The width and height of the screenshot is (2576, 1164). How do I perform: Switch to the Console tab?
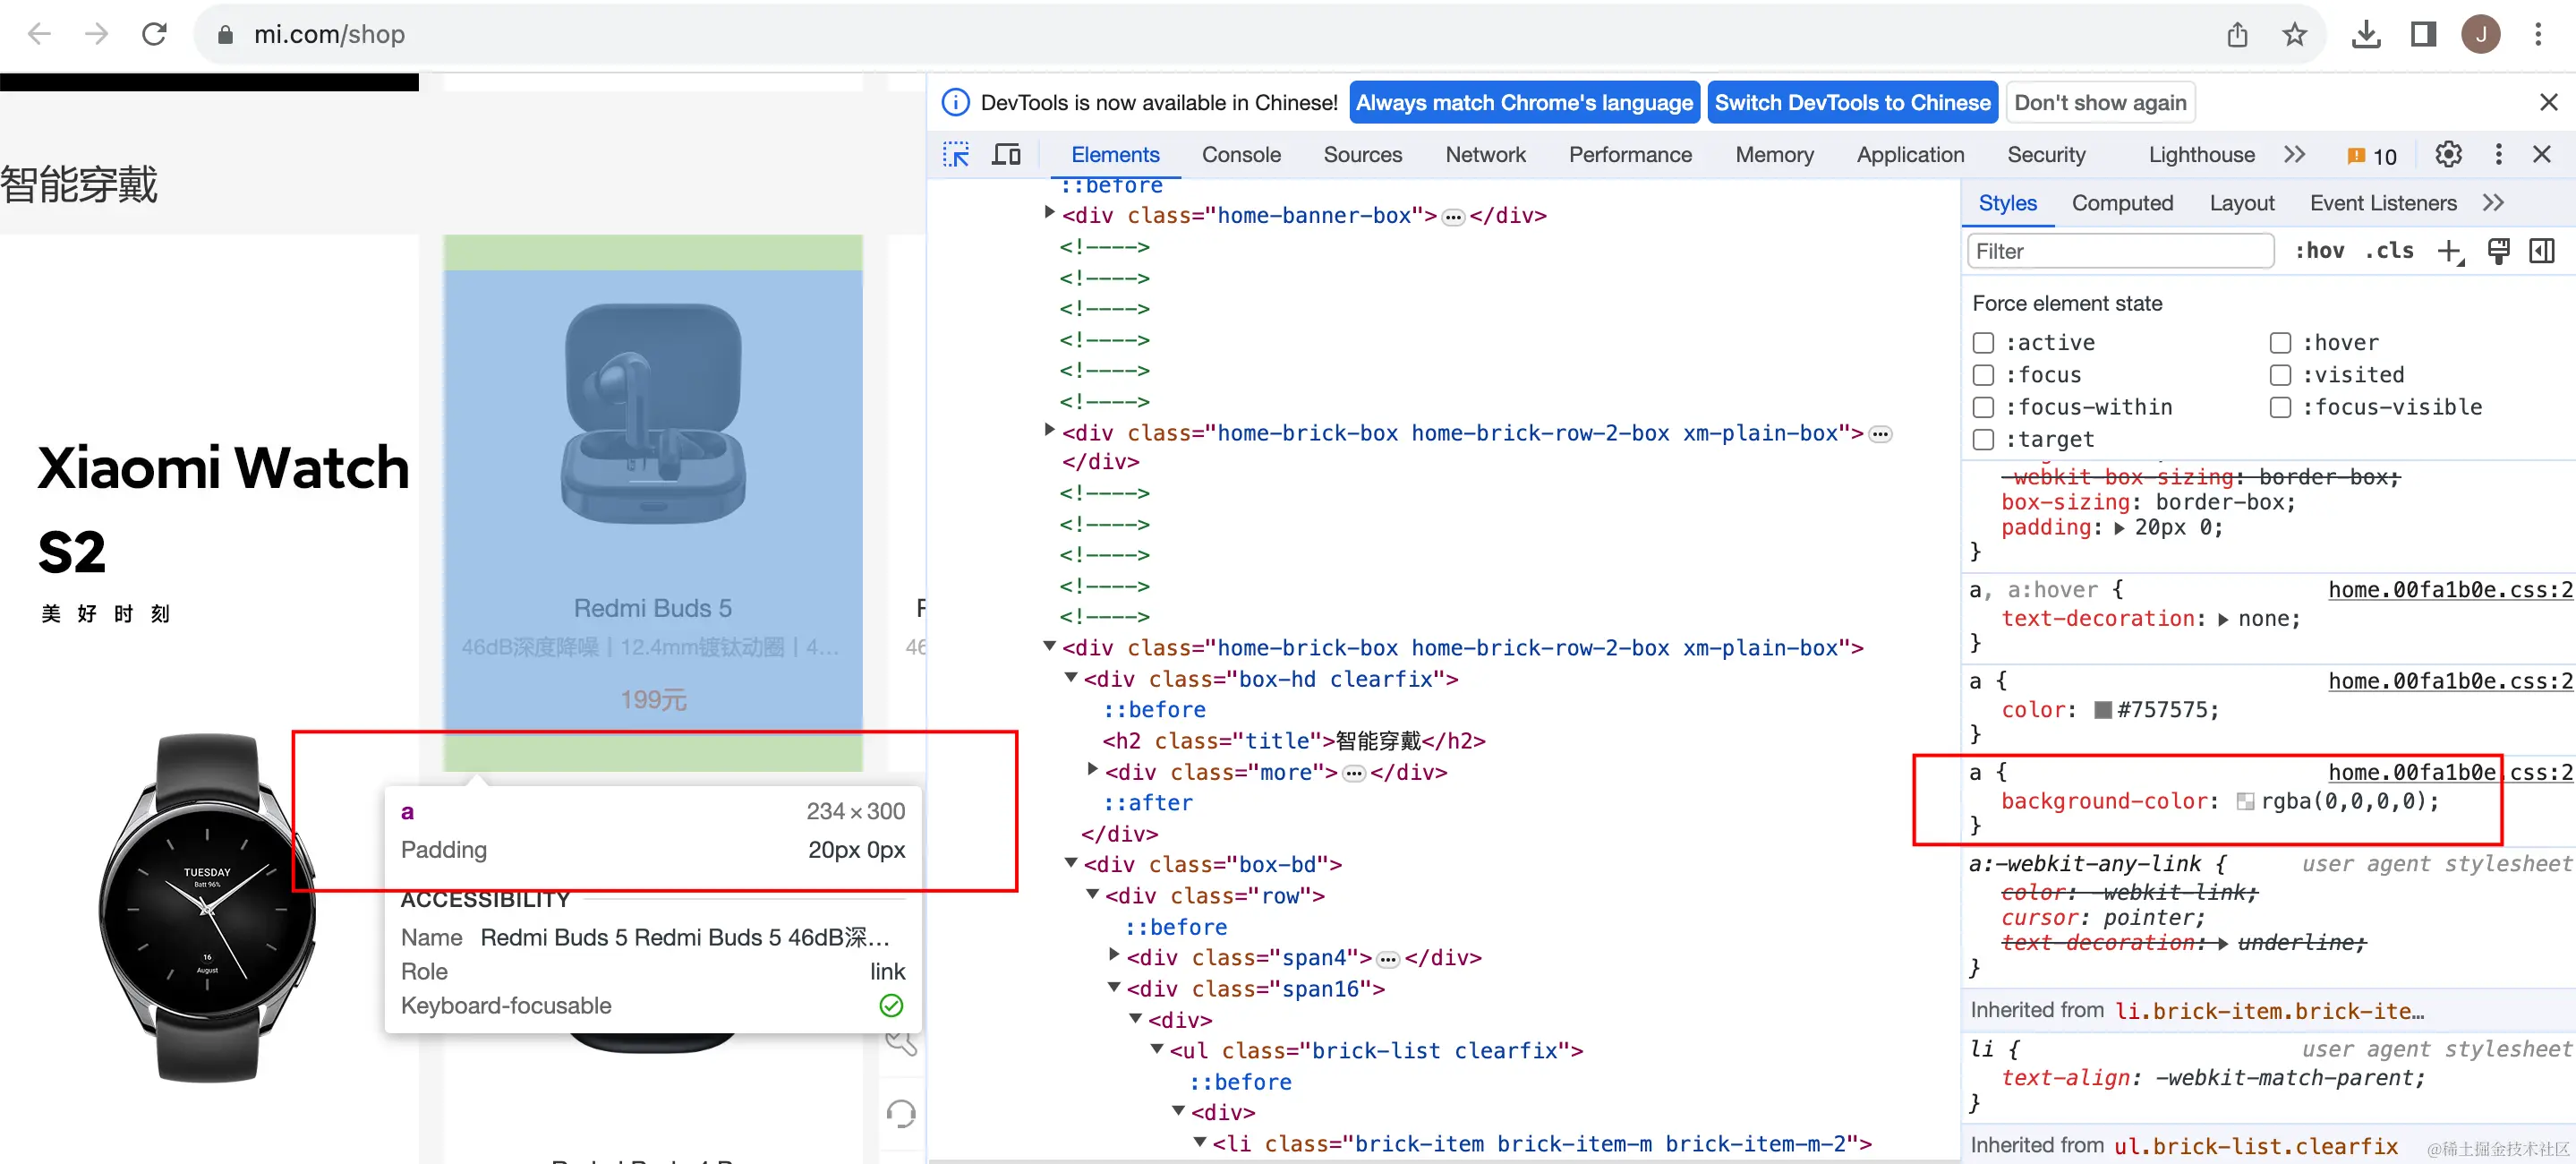[x=1240, y=154]
